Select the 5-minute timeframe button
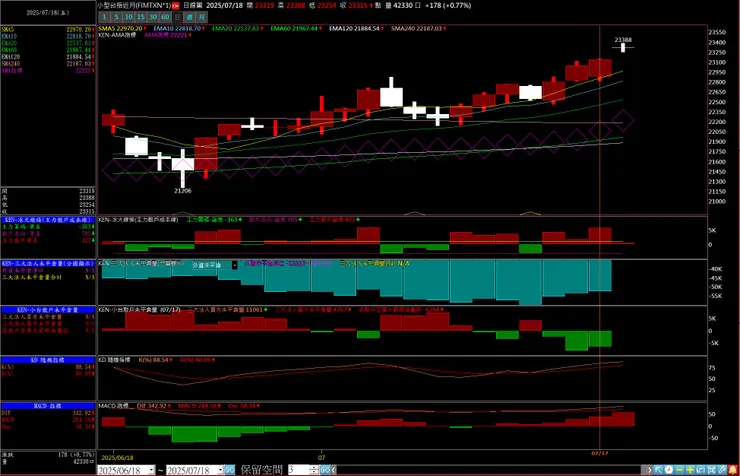 coord(116,17)
